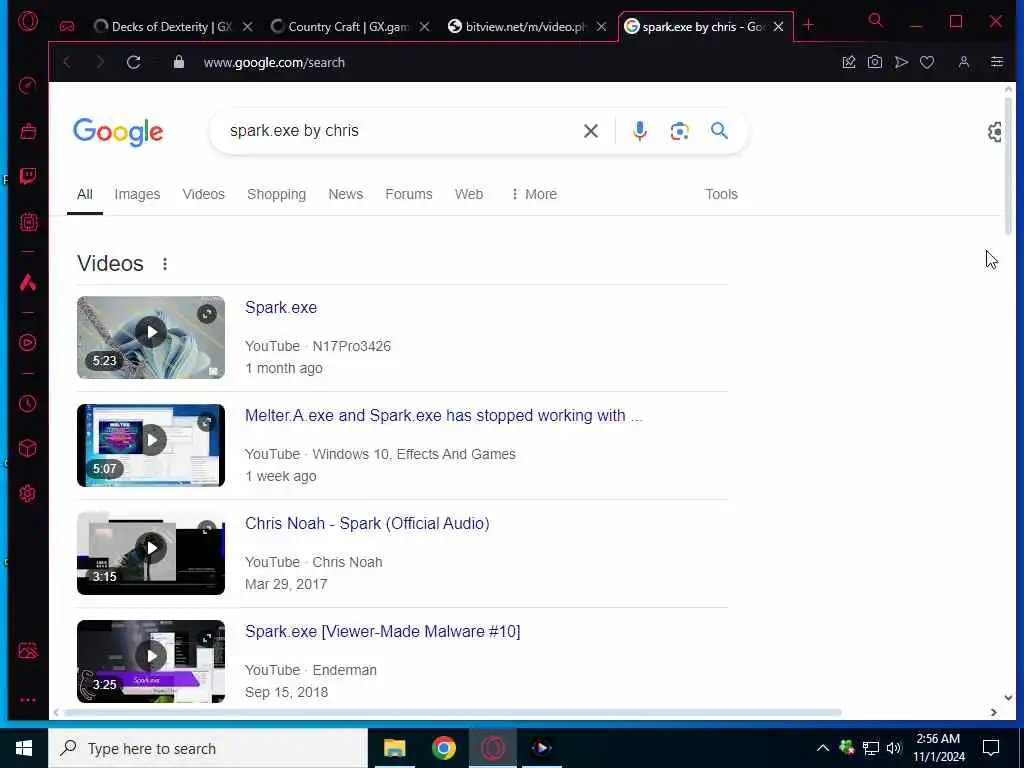Play the 5:23 Spark.exe thumbnail
The image size is (1024, 768).
pos(151,338)
